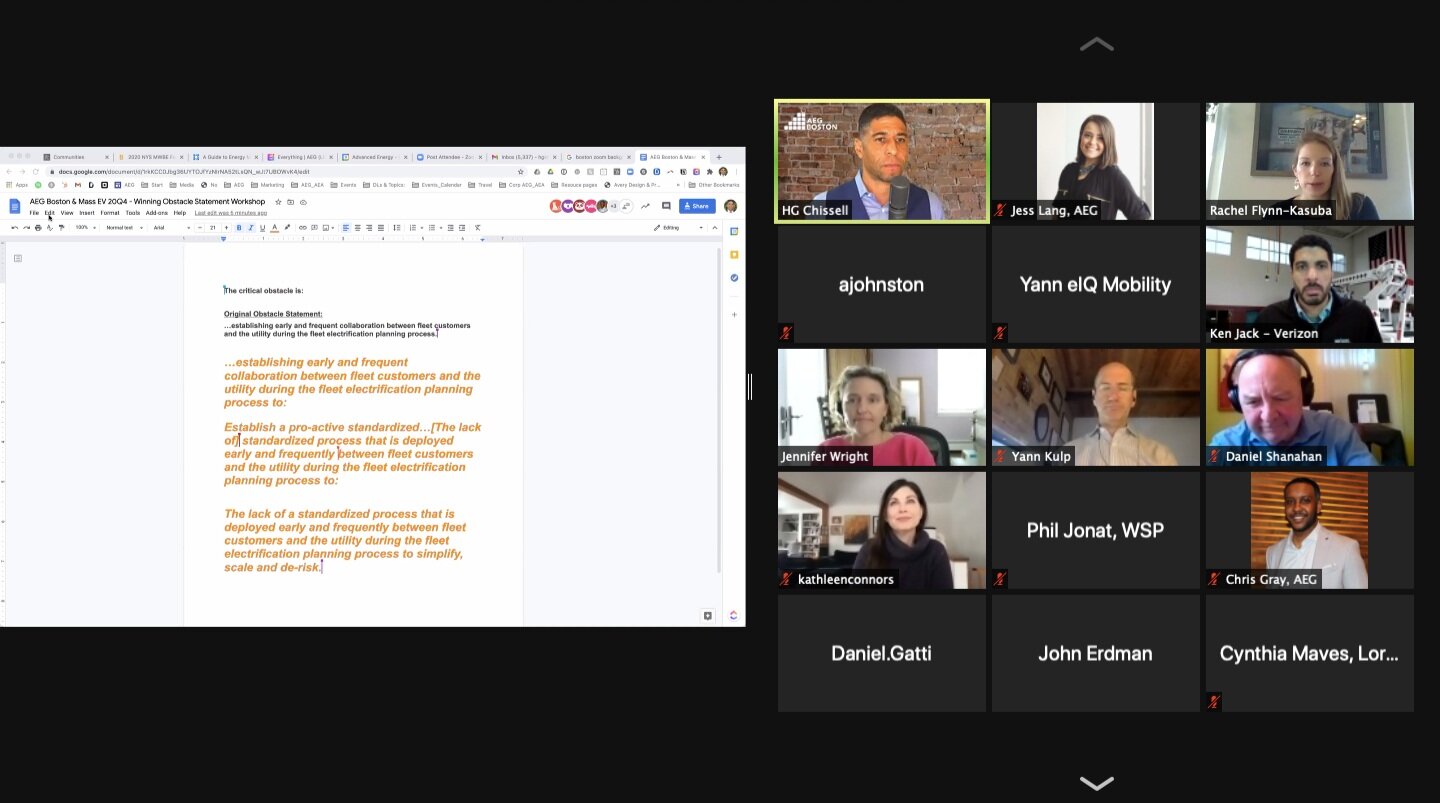Open the line spacing menu
The image size is (1440, 803).
point(397,228)
